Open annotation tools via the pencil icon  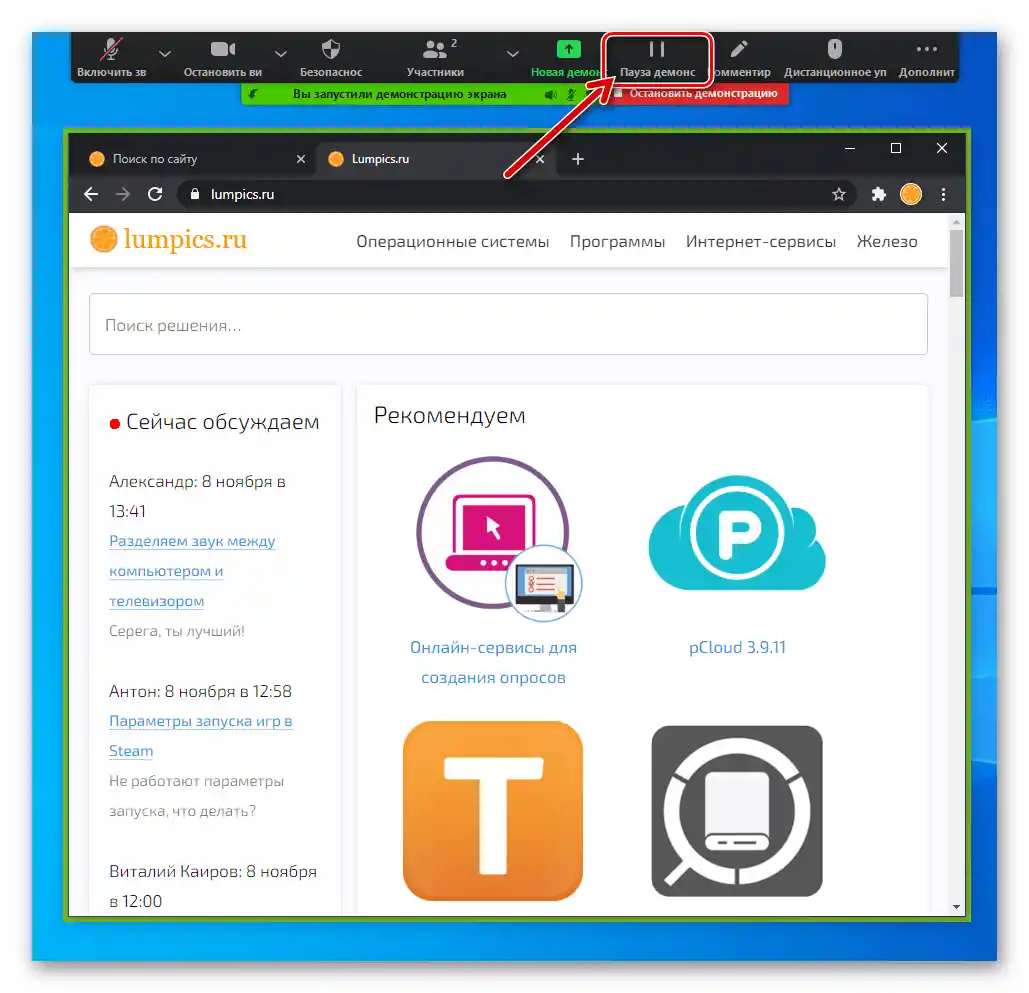(740, 50)
